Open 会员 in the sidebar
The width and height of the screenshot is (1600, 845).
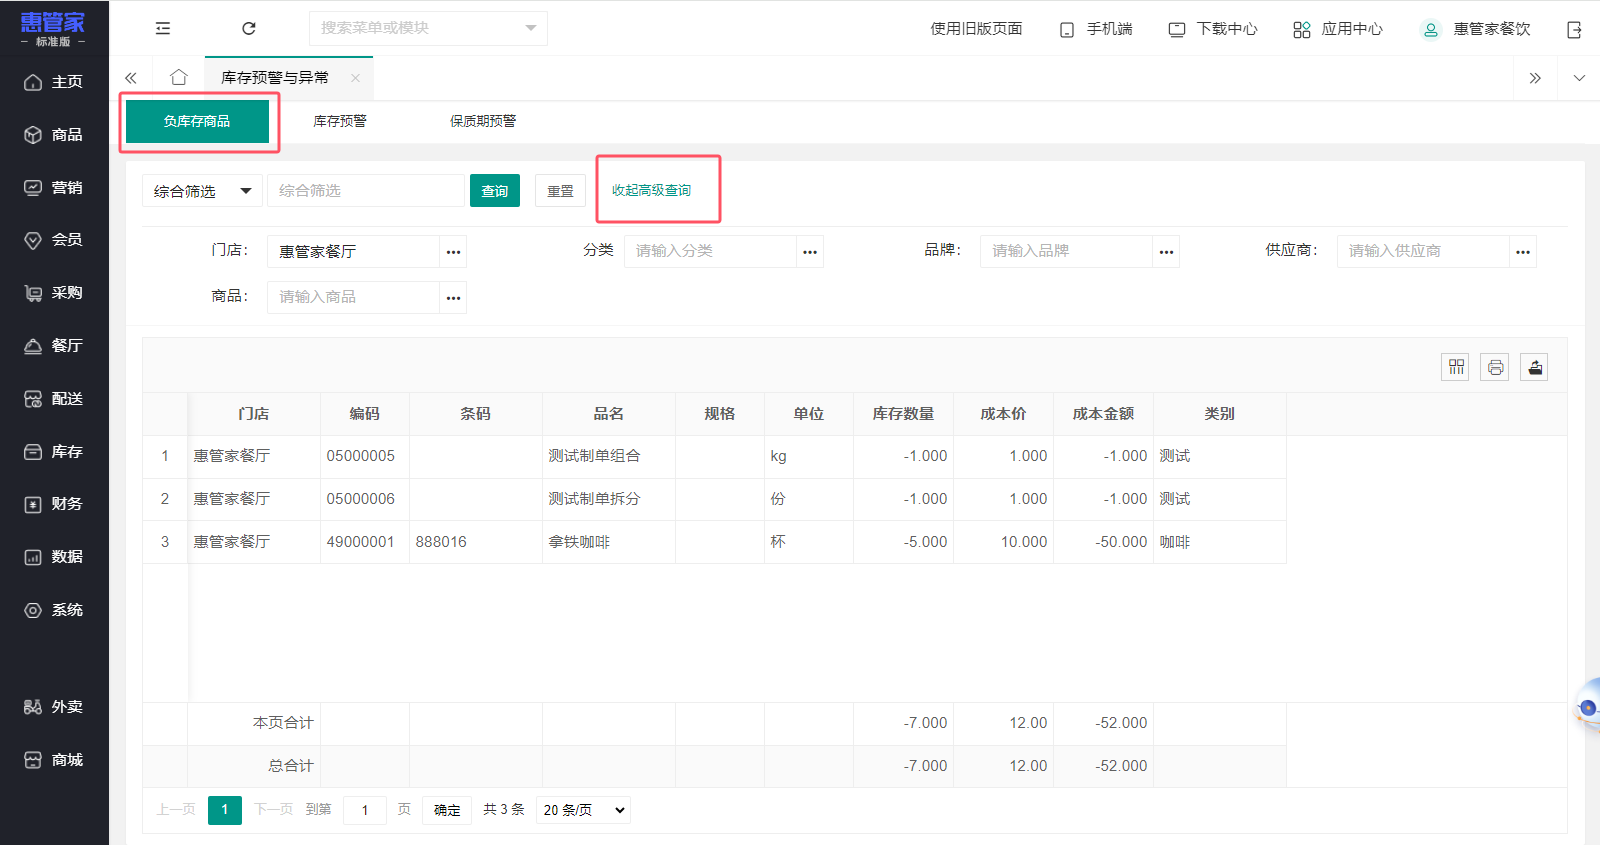(x=54, y=240)
